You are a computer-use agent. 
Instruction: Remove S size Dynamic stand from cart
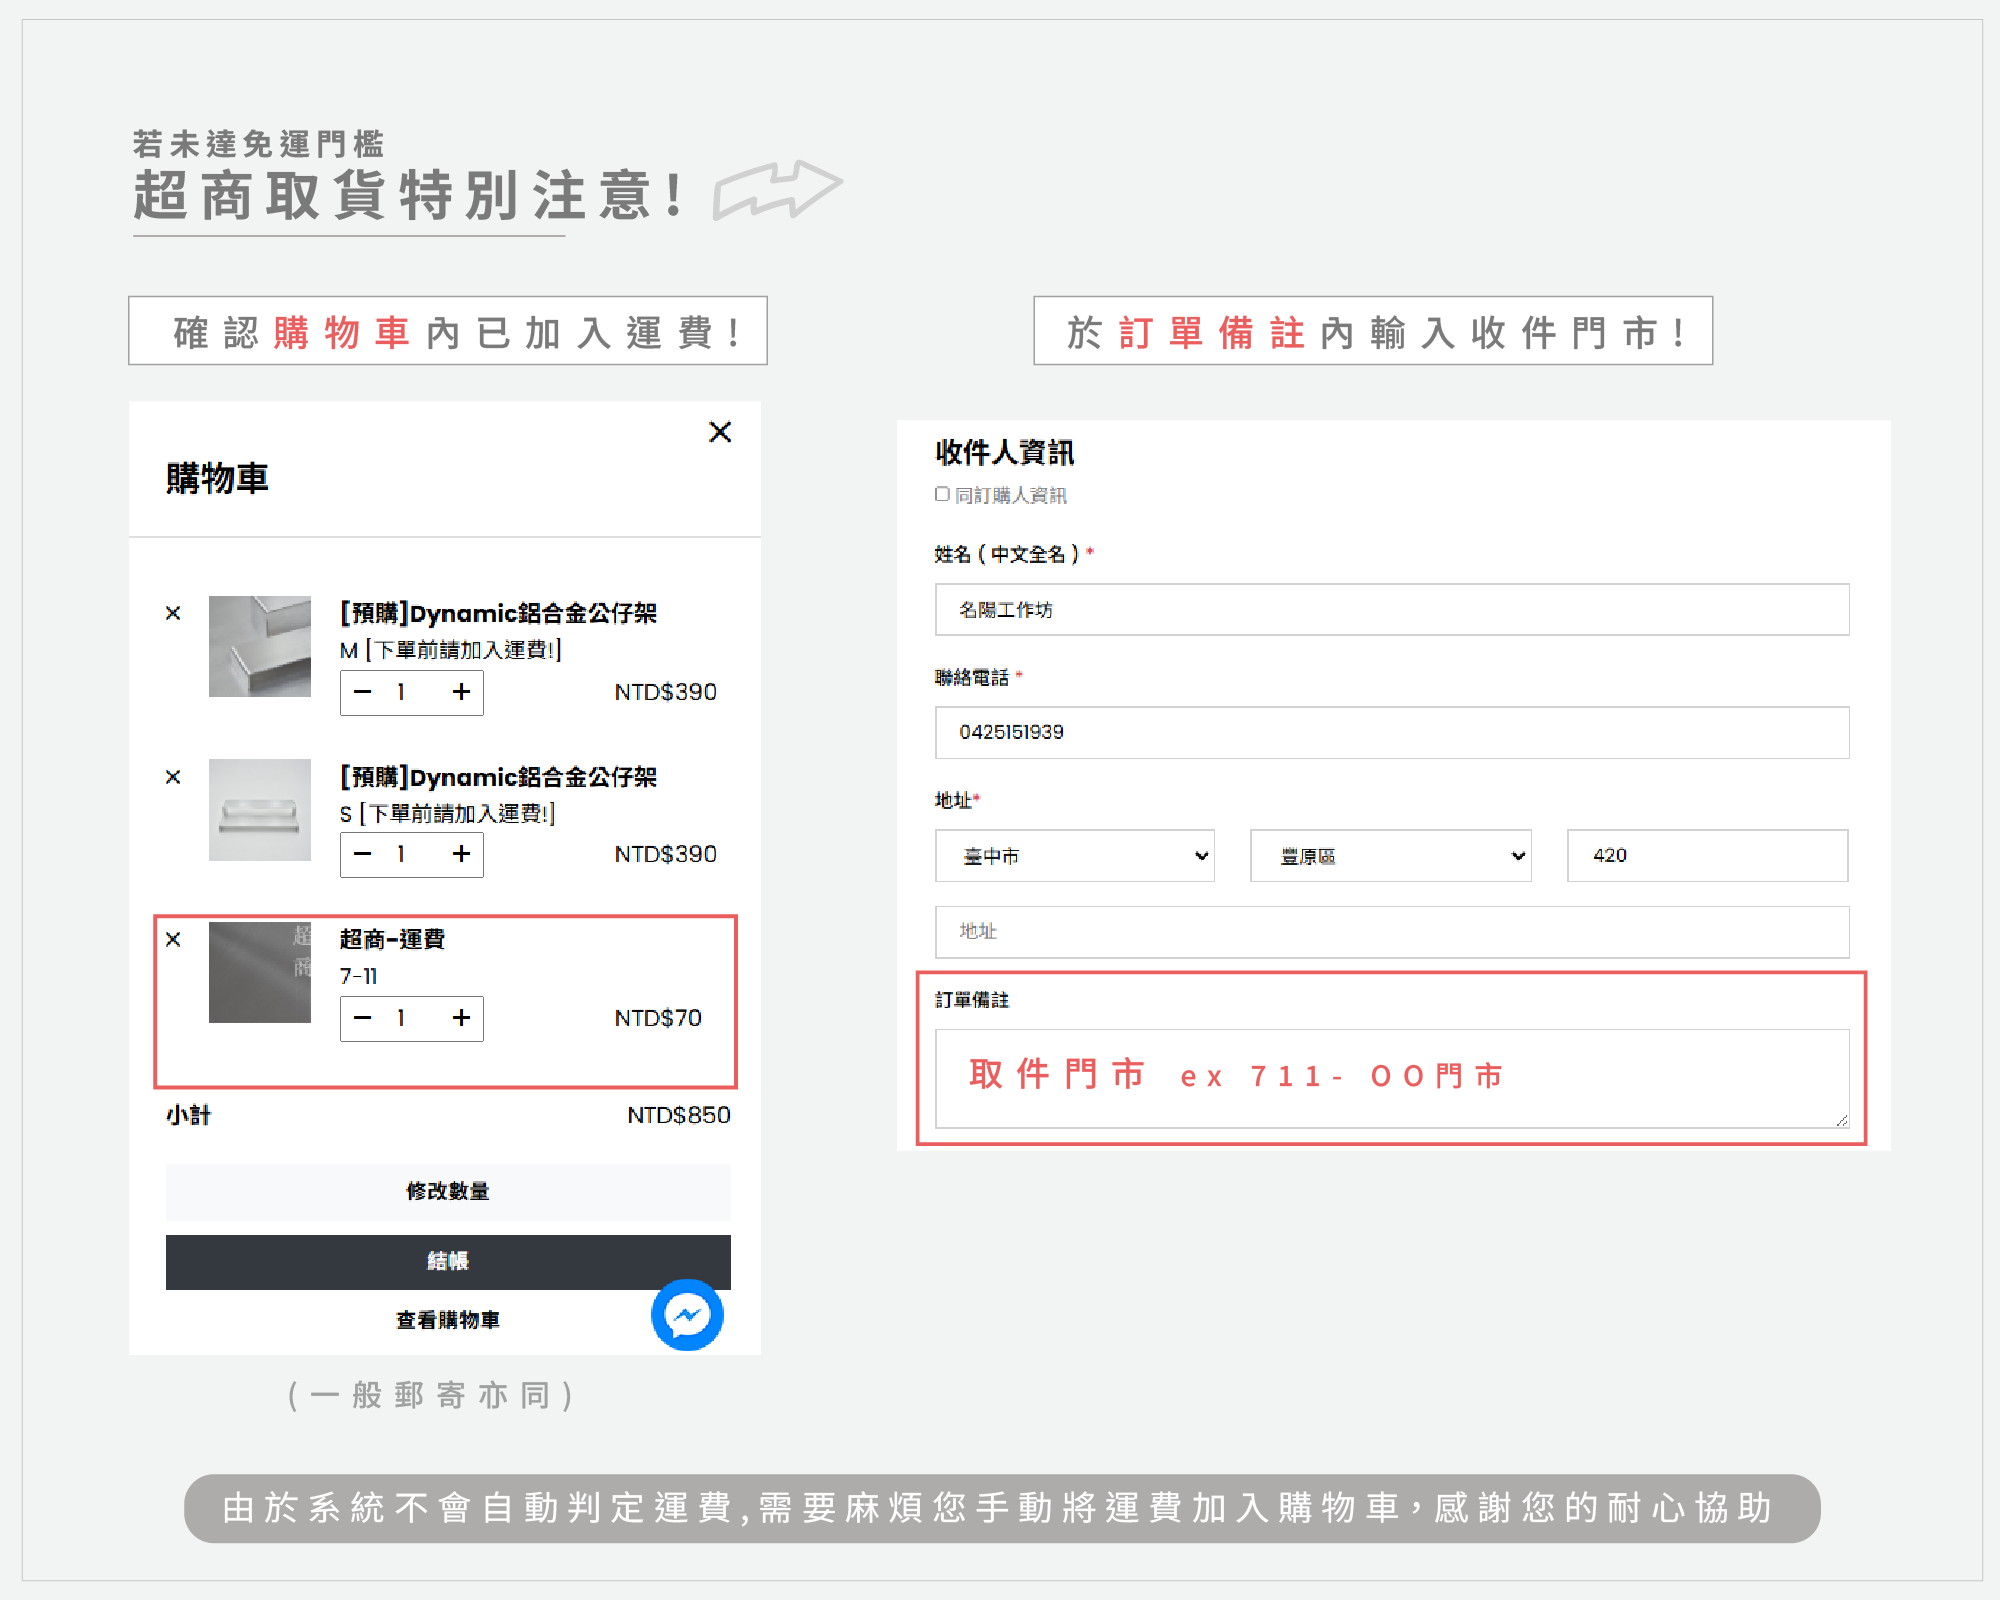[173, 777]
